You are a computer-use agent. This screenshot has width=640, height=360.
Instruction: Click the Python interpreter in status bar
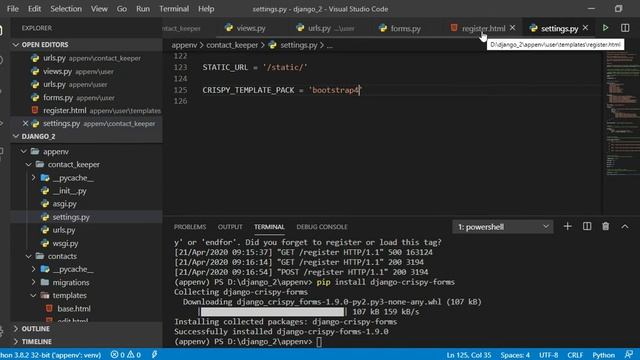[51, 355]
